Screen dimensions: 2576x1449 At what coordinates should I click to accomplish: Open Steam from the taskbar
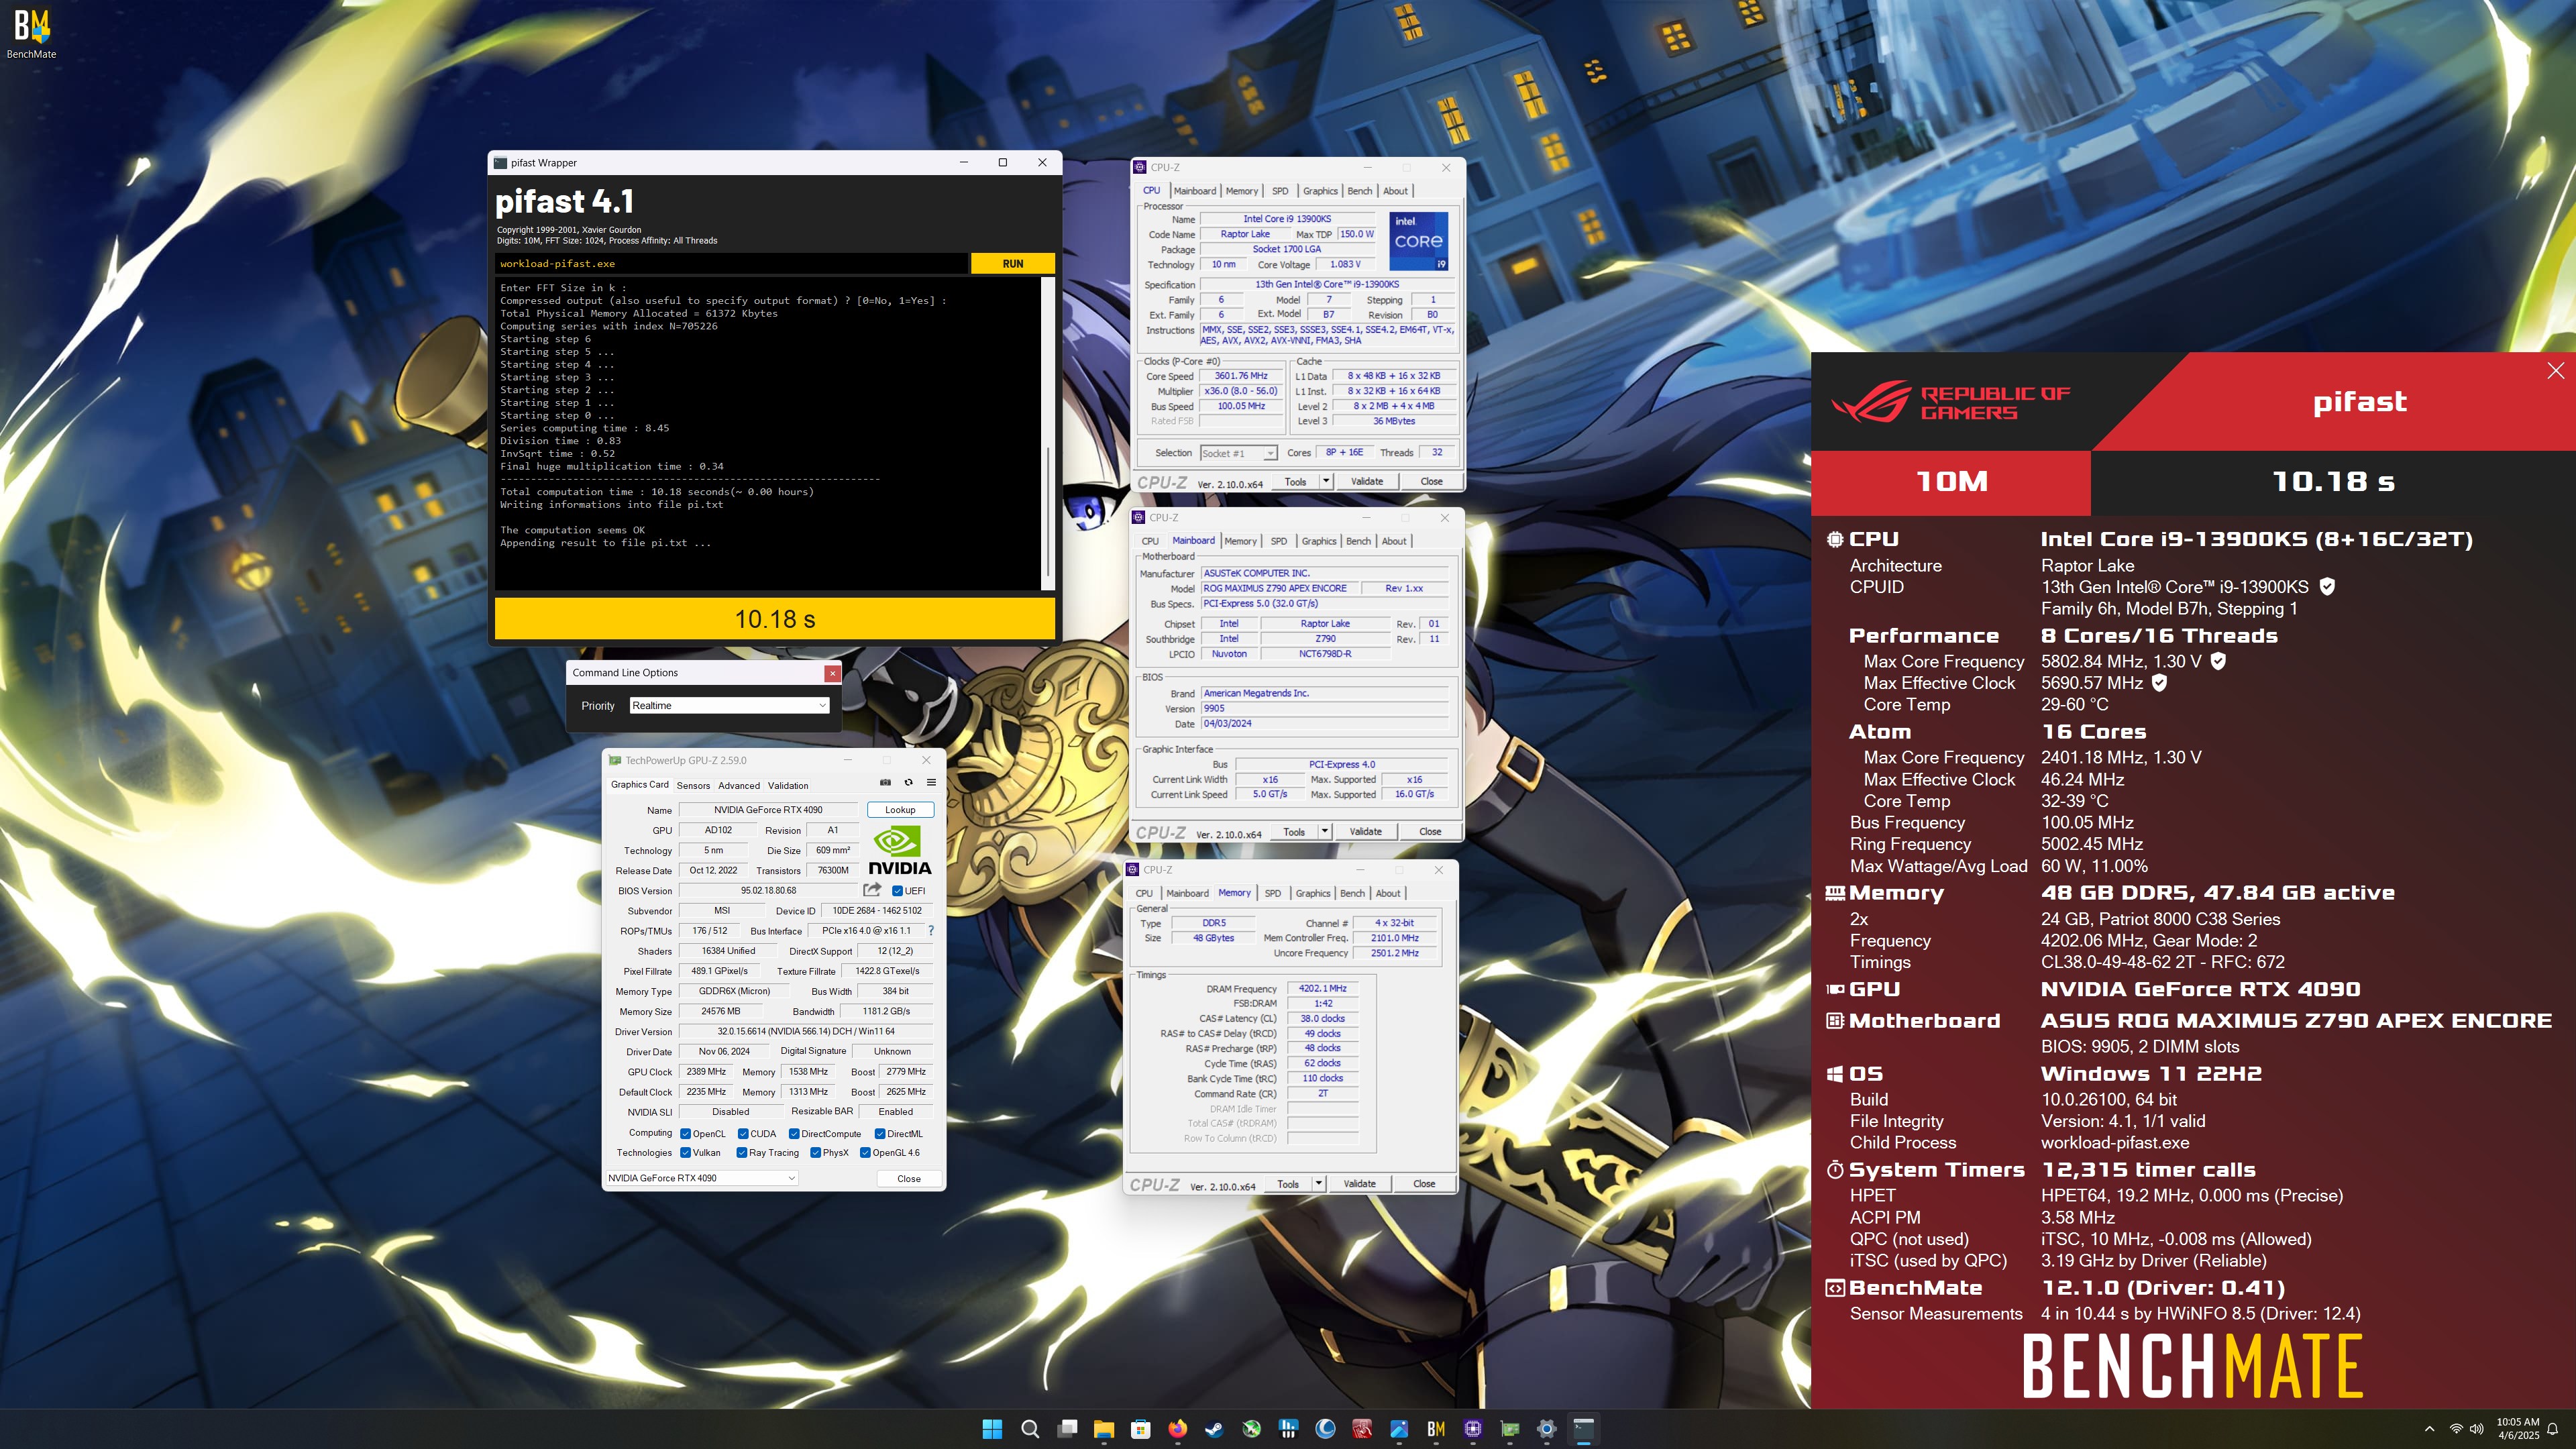point(1214,1429)
